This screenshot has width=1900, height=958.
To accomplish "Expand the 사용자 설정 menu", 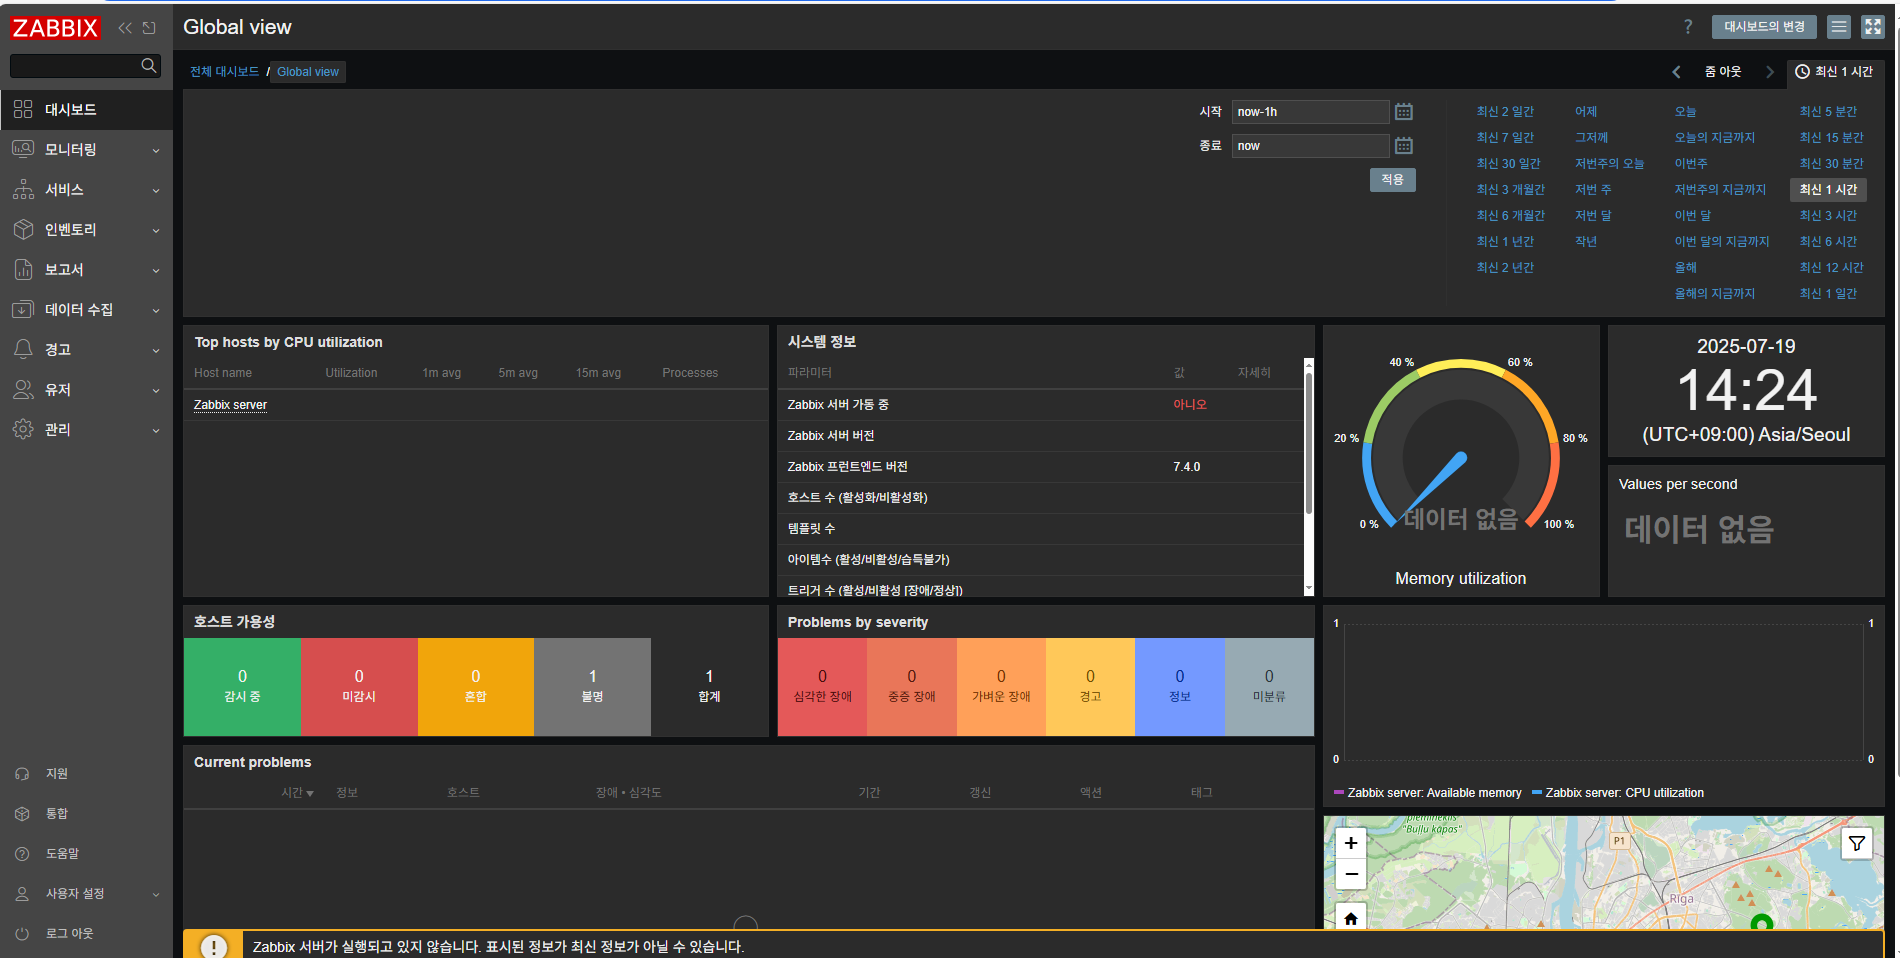I will click(x=86, y=894).
